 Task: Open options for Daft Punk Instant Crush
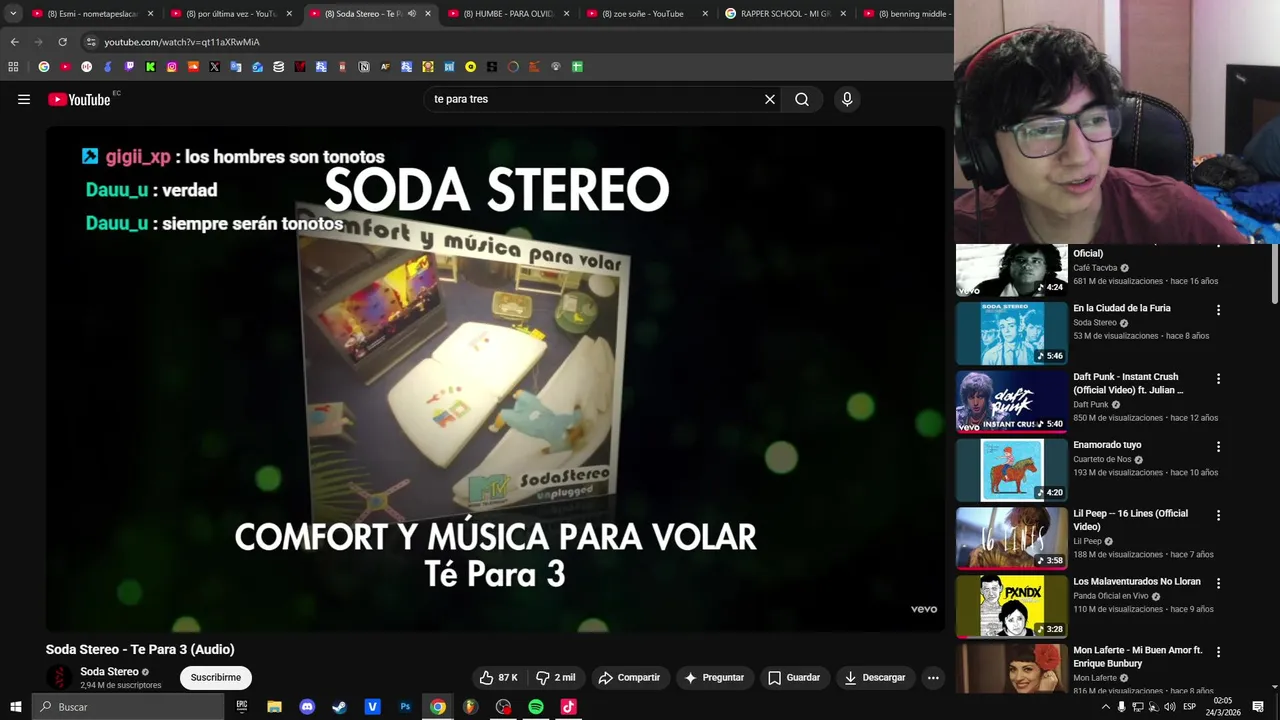[1218, 379]
